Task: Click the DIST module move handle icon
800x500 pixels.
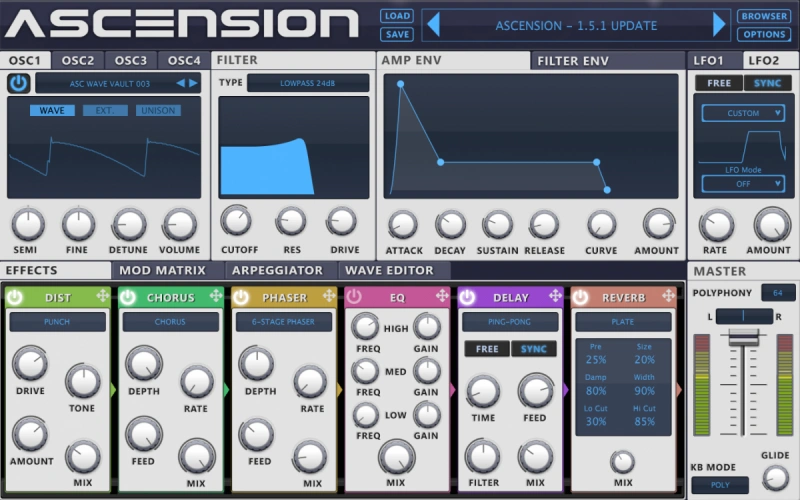Action: [103, 295]
